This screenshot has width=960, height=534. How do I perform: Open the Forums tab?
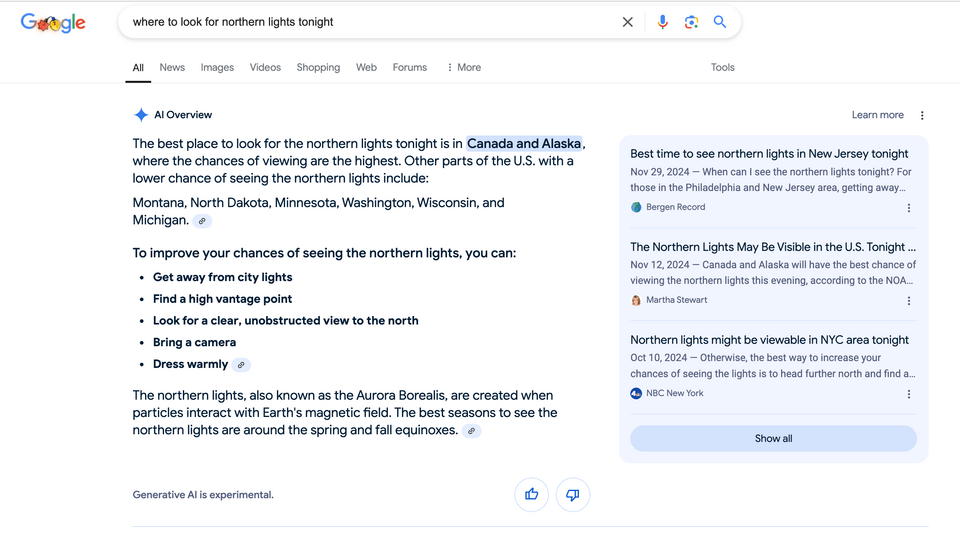410,67
